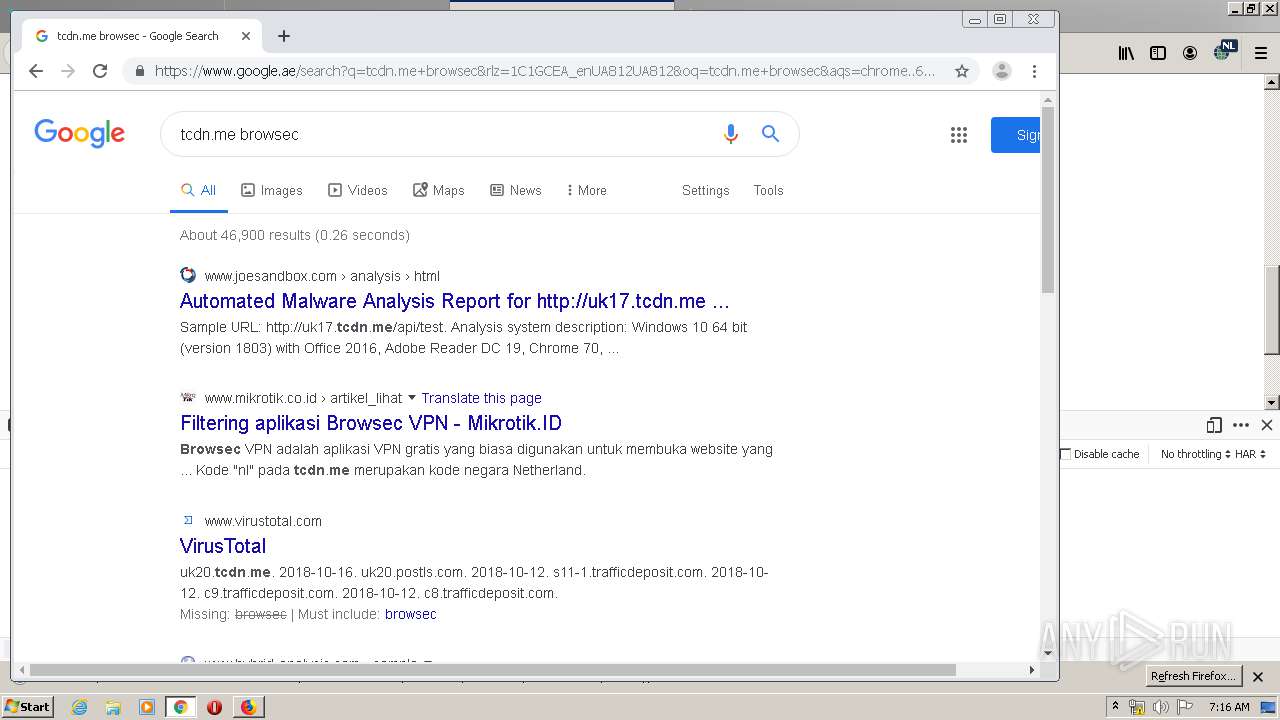The image size is (1280, 720).
Task: Open HAR dropdown in devtools
Action: pyautogui.click(x=1250, y=454)
